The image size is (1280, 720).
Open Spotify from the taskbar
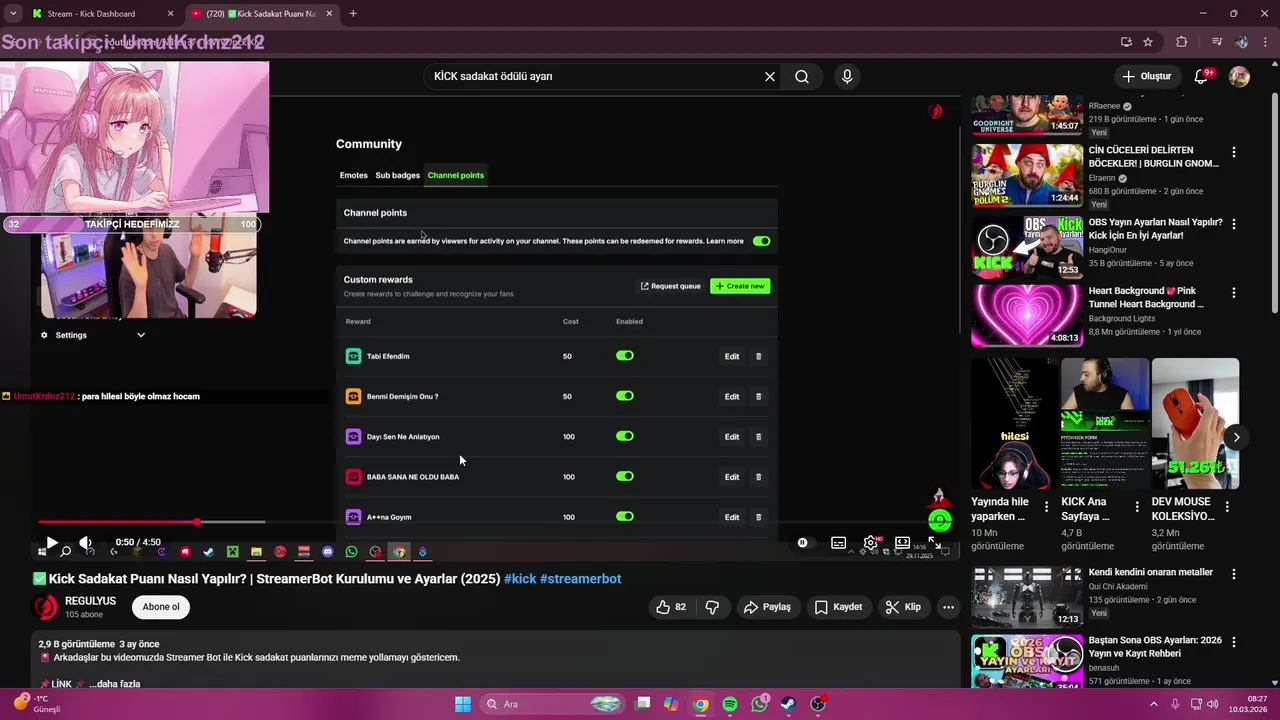click(x=730, y=704)
